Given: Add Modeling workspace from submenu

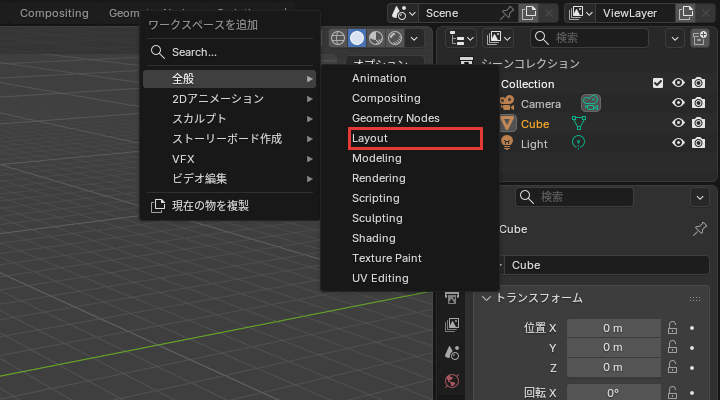Looking at the screenshot, I should click(410, 158).
